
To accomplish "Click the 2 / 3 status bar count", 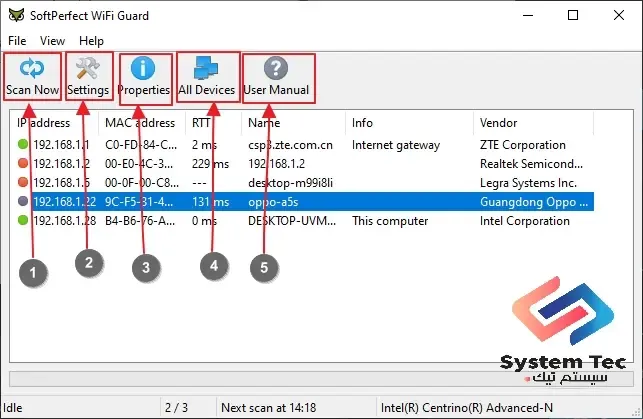I will tap(176, 408).
